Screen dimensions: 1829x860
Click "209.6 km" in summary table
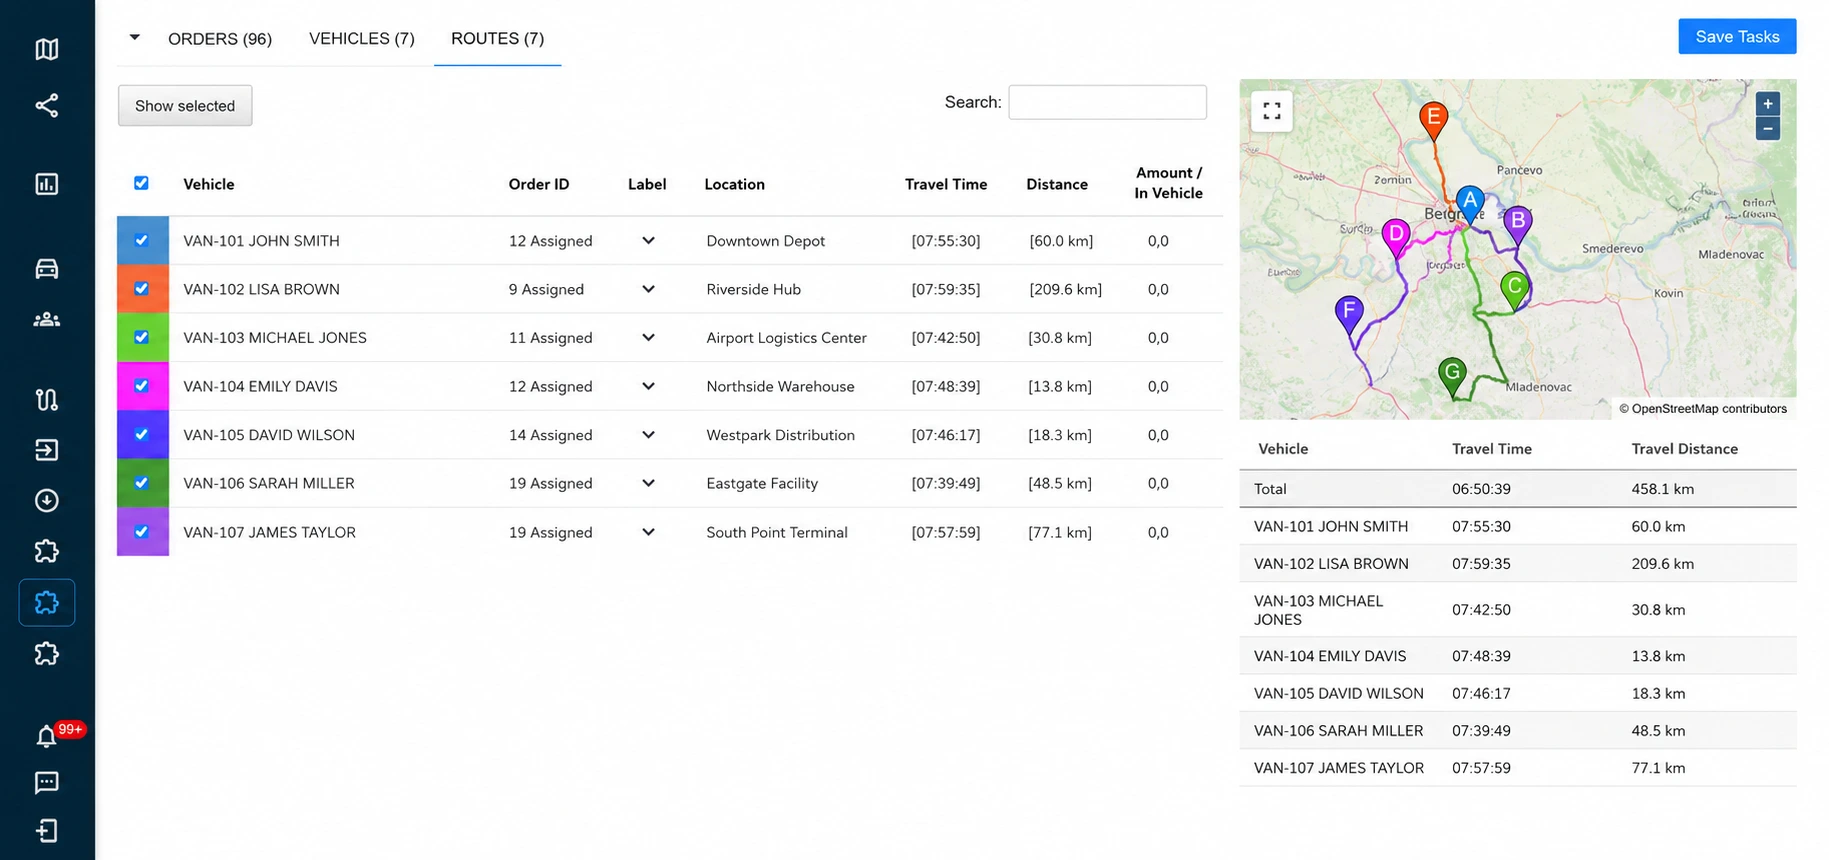[x=1663, y=564]
